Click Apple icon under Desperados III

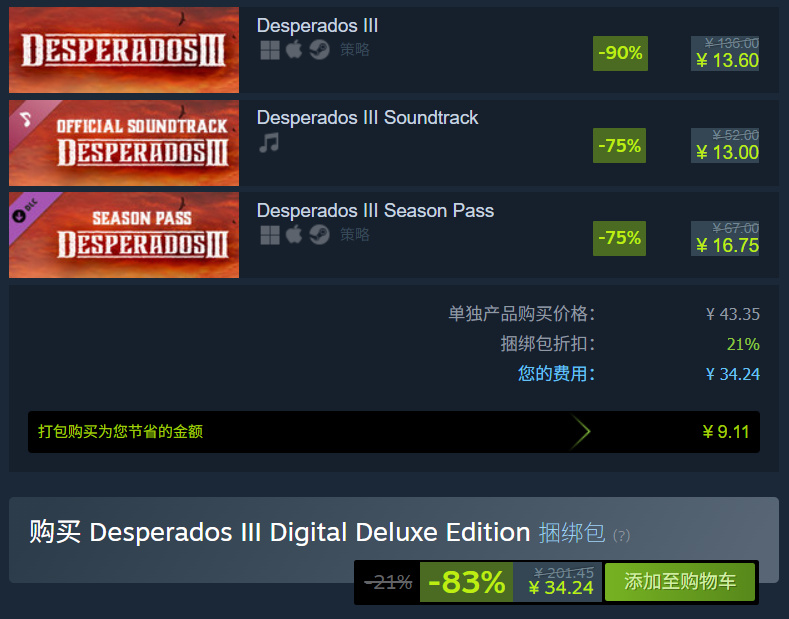click(x=294, y=49)
